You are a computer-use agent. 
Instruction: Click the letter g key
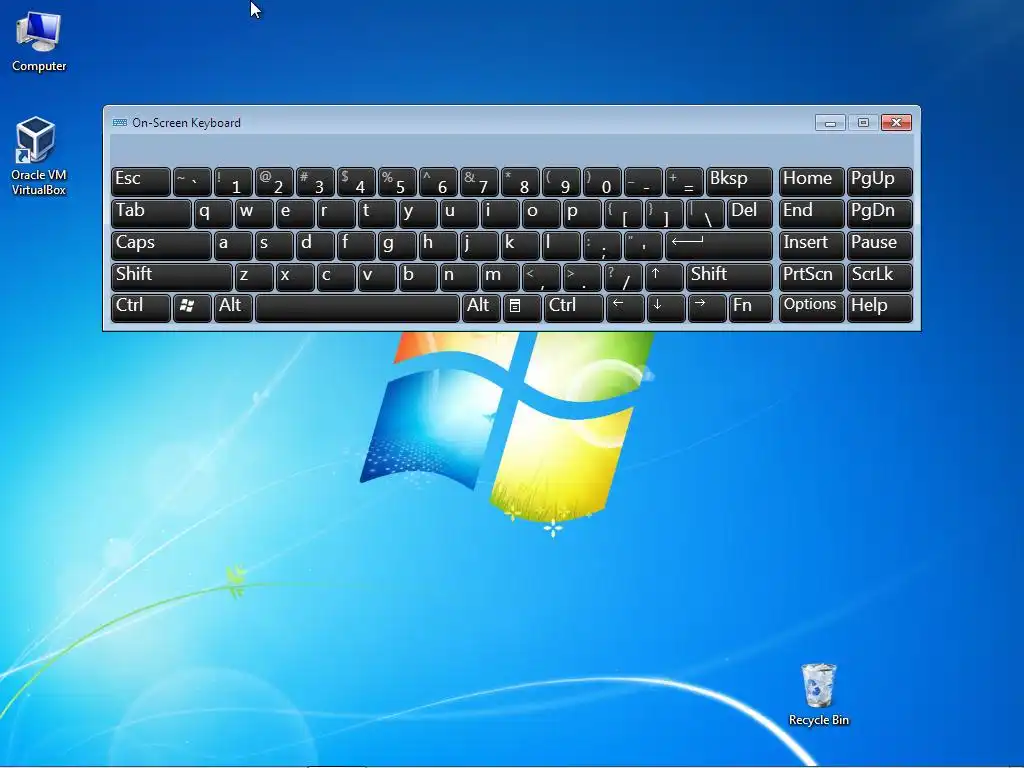click(397, 245)
